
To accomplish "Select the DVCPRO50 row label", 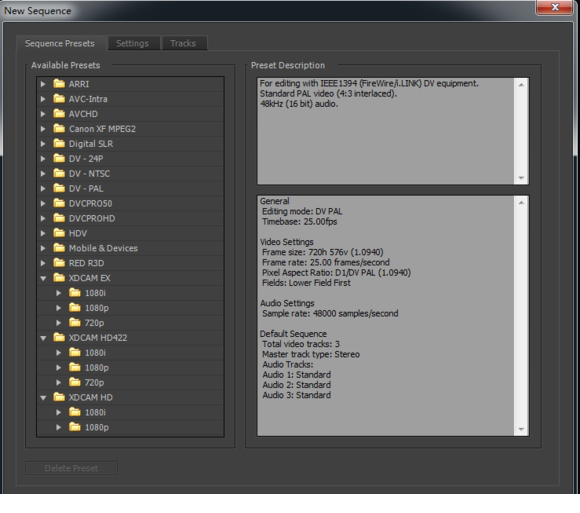I will [90, 203].
